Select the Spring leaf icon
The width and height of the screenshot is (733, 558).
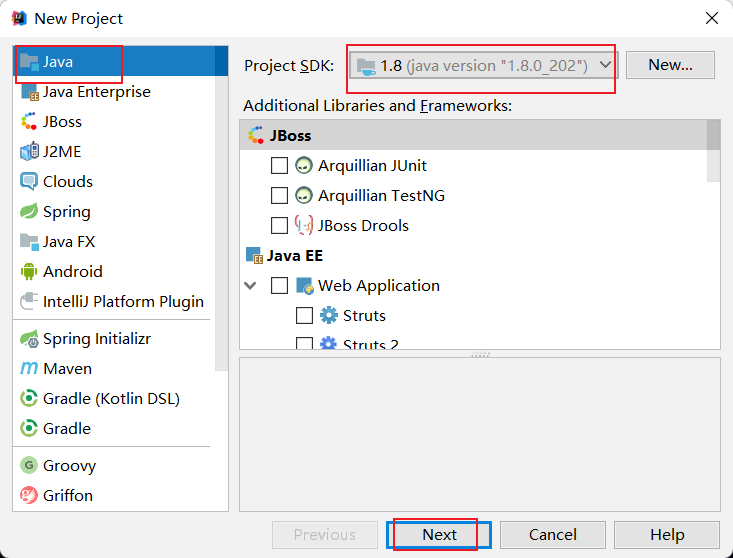click(x=29, y=211)
